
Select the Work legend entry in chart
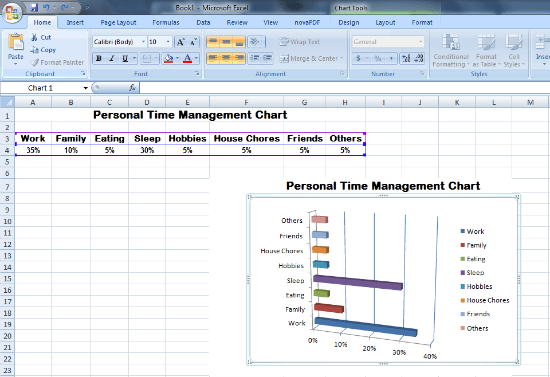pyautogui.click(x=472, y=231)
